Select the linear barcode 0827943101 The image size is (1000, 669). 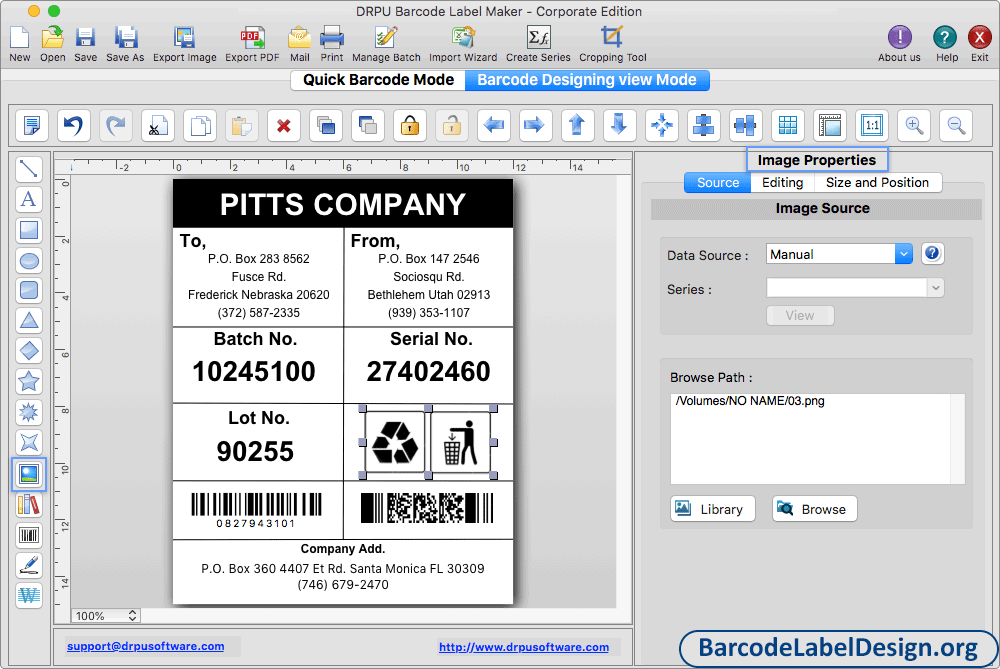[x=256, y=510]
